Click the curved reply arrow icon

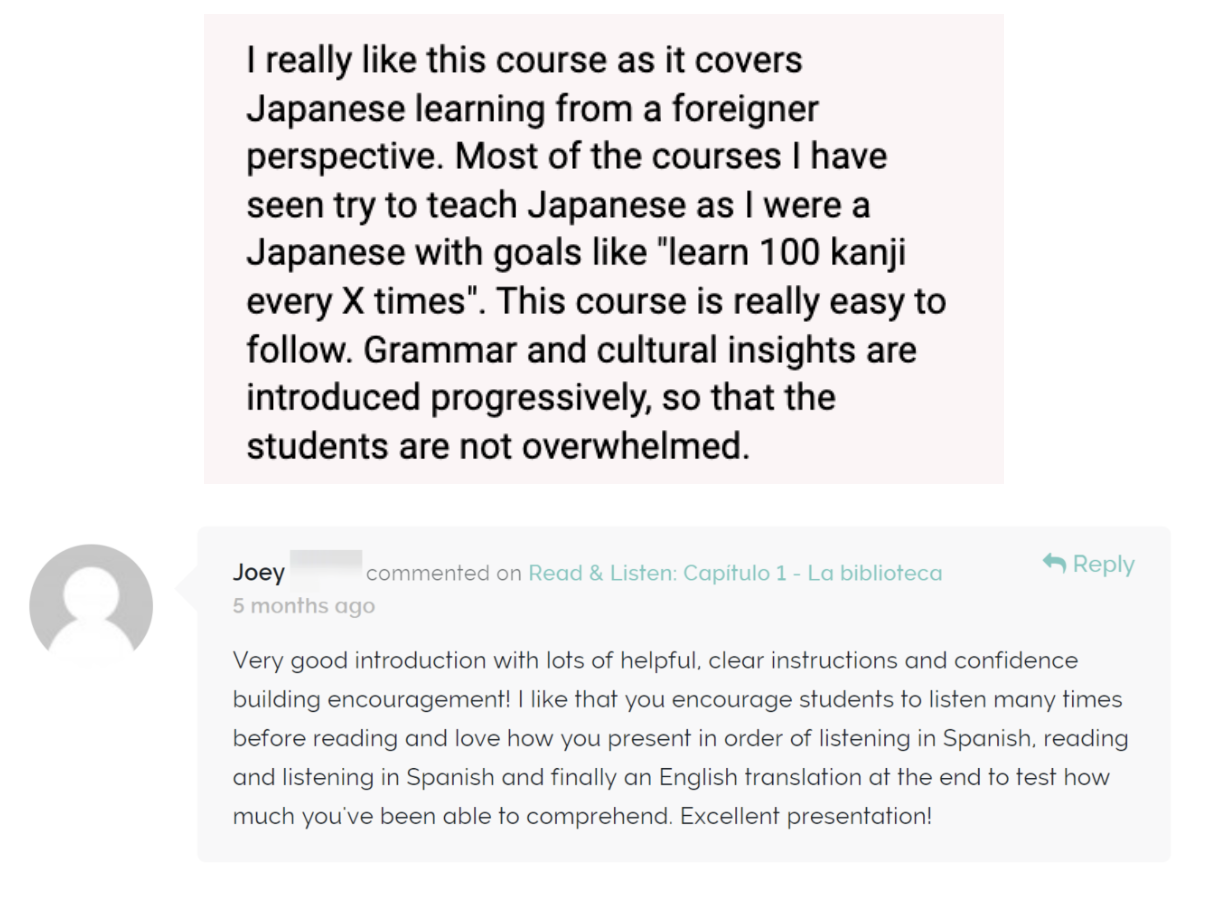[x=1054, y=563]
